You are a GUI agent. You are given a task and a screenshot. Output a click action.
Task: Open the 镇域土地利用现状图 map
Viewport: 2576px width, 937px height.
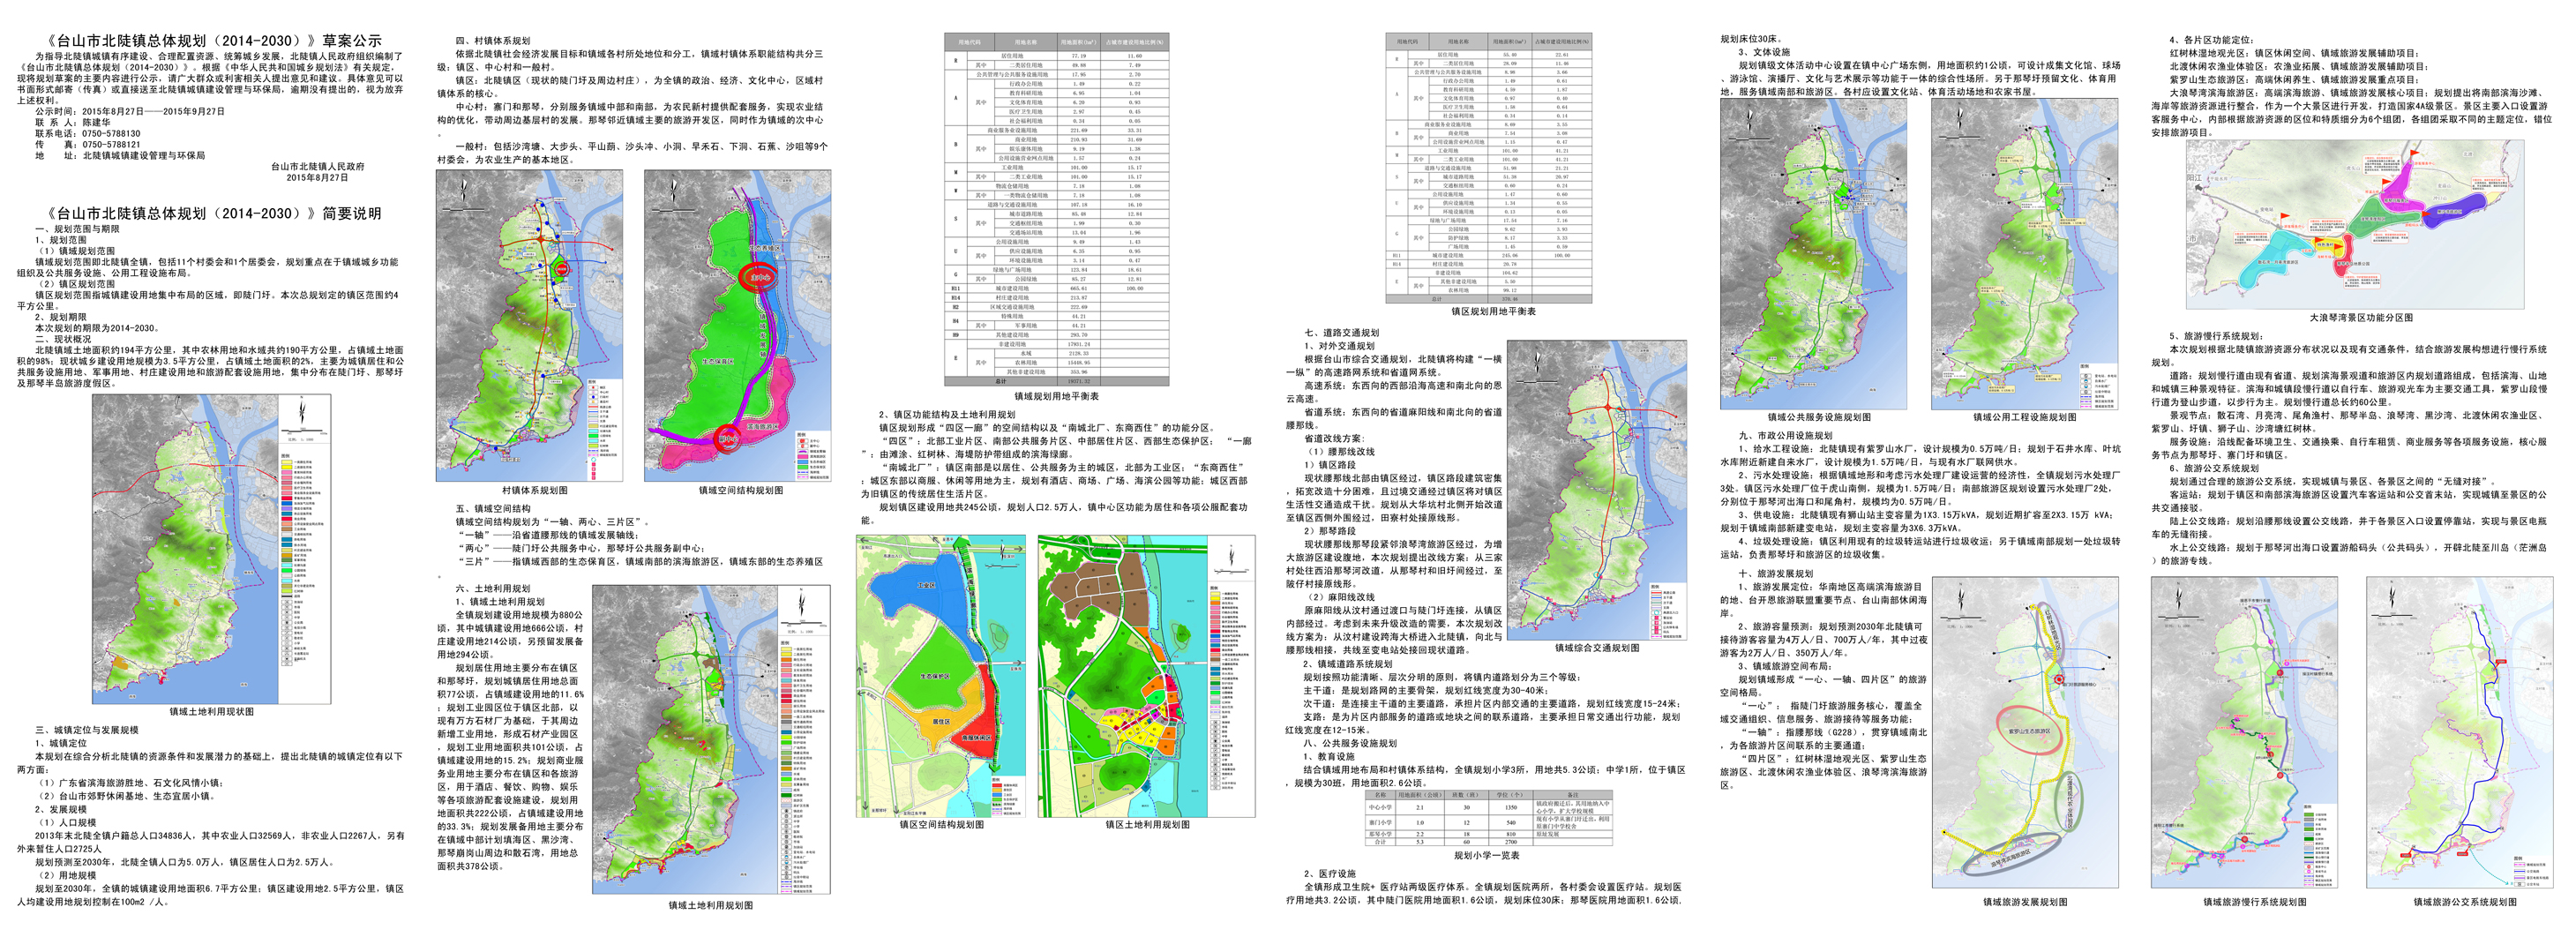point(211,548)
